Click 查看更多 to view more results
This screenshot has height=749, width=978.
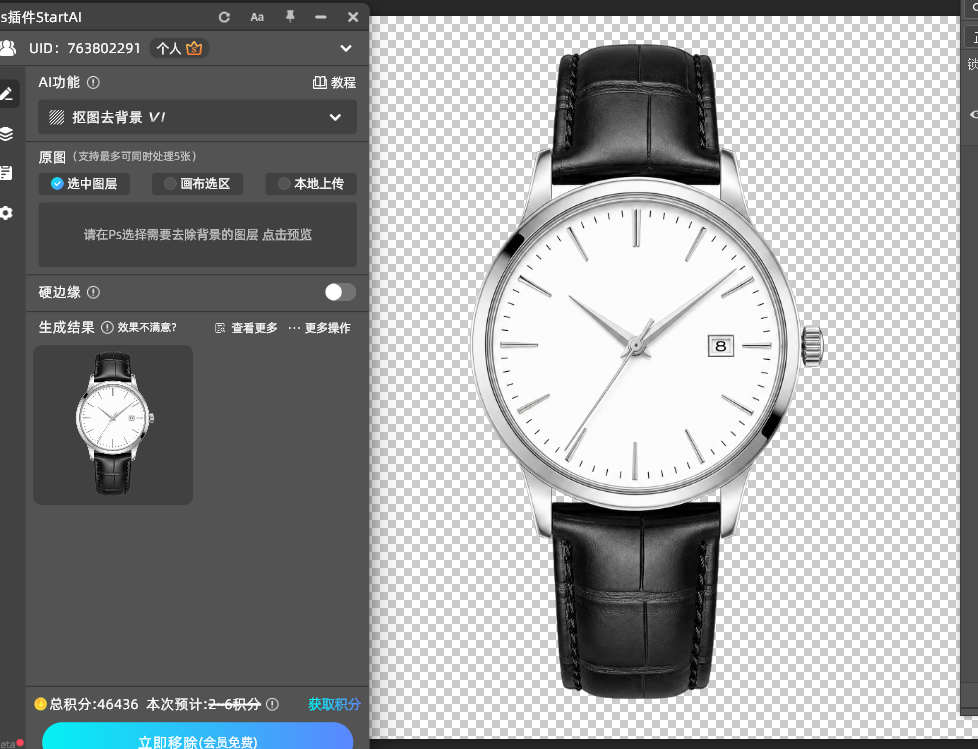pos(247,328)
